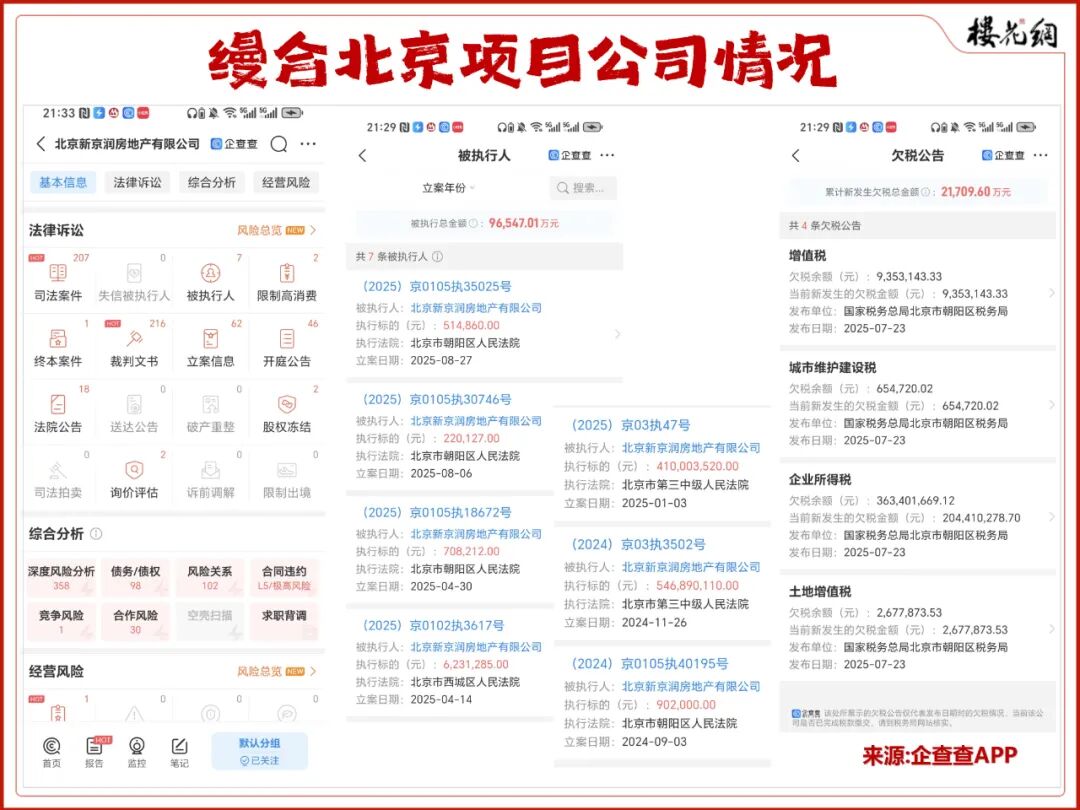Open the 深度风险分析 358 card

click(61, 578)
